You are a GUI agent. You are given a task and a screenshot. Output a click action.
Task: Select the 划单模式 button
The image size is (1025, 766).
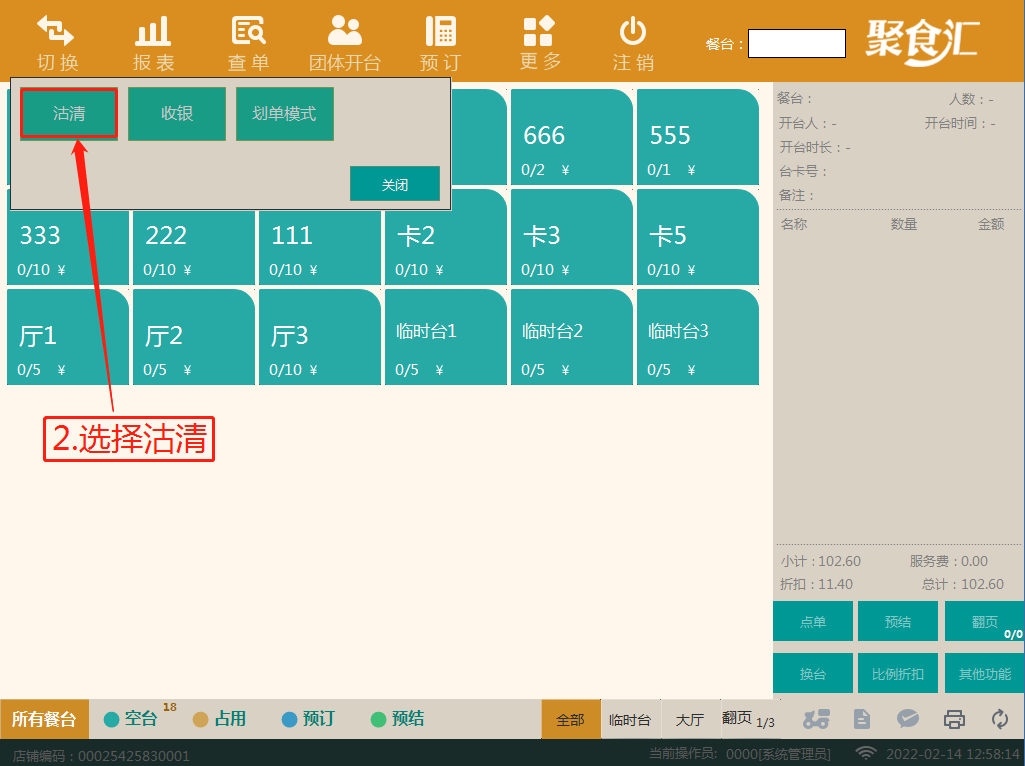point(285,114)
